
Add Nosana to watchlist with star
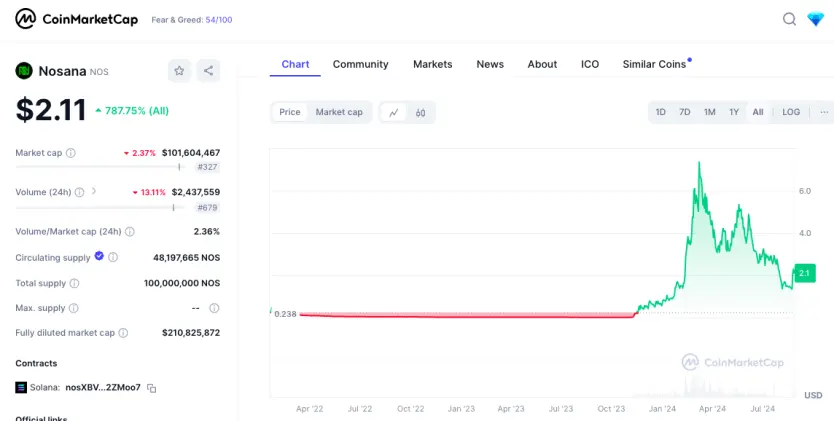(179, 71)
